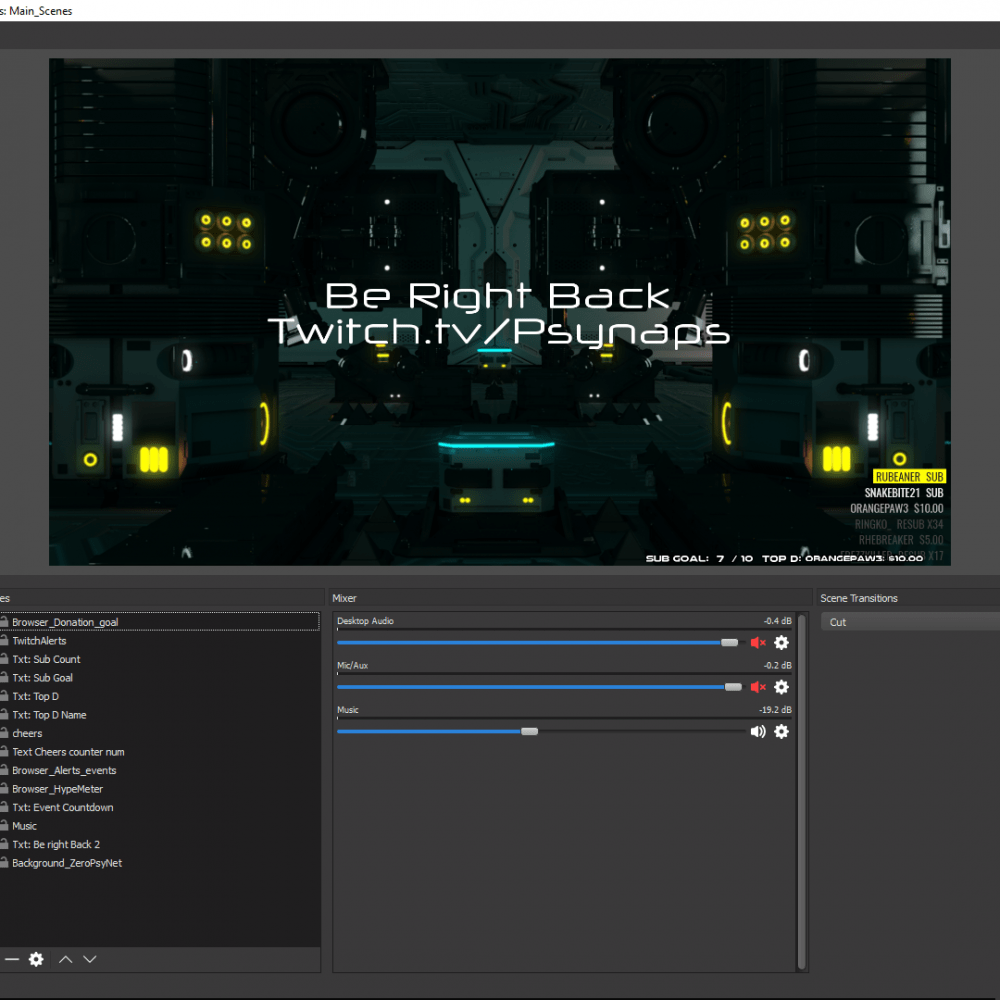1000x1000 pixels.
Task: Toggle the lock on Txt: Sub Goal source
Action: (x=3, y=677)
